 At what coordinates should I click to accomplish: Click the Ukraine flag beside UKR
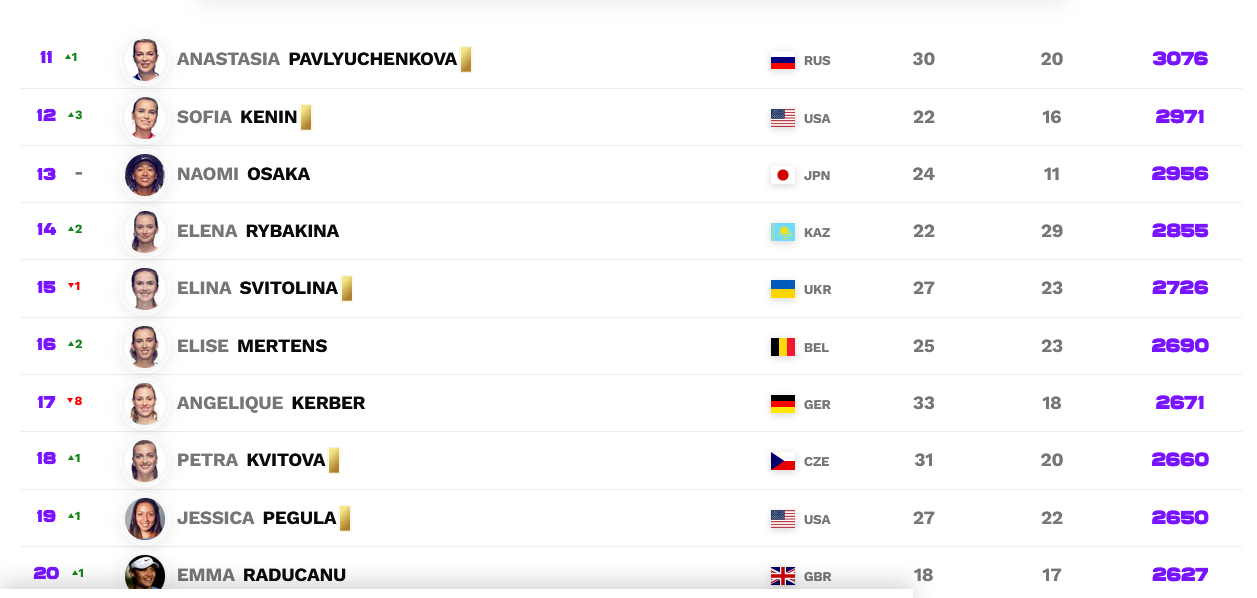[x=783, y=289]
